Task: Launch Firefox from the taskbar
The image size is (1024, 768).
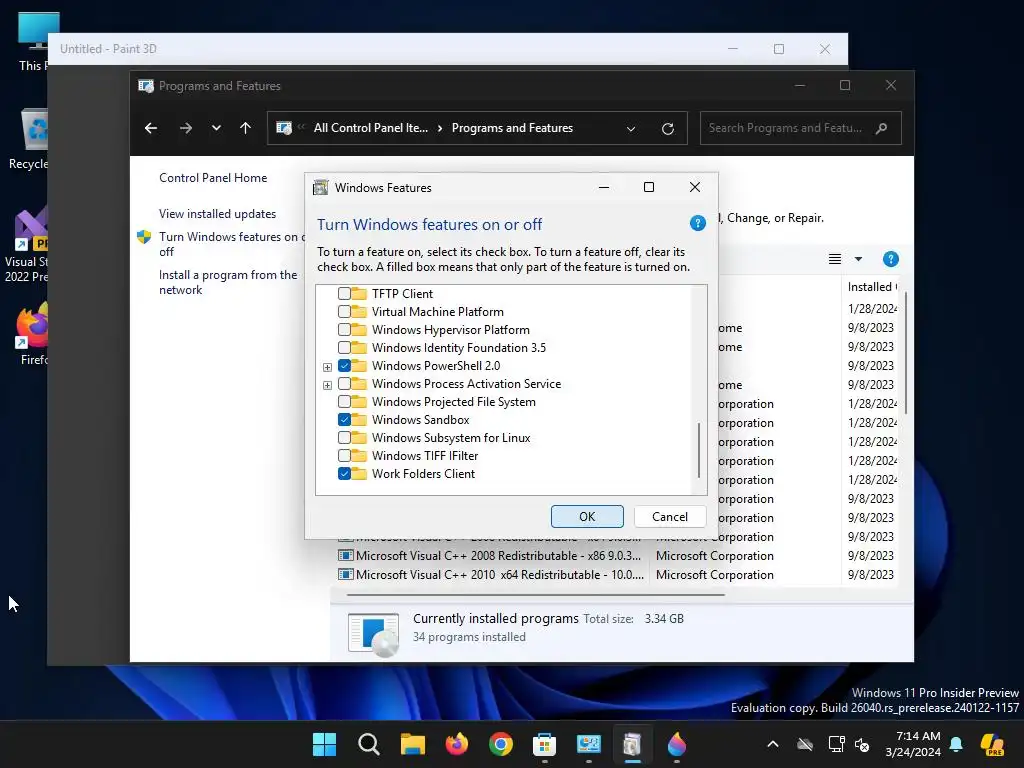Action: (x=456, y=744)
